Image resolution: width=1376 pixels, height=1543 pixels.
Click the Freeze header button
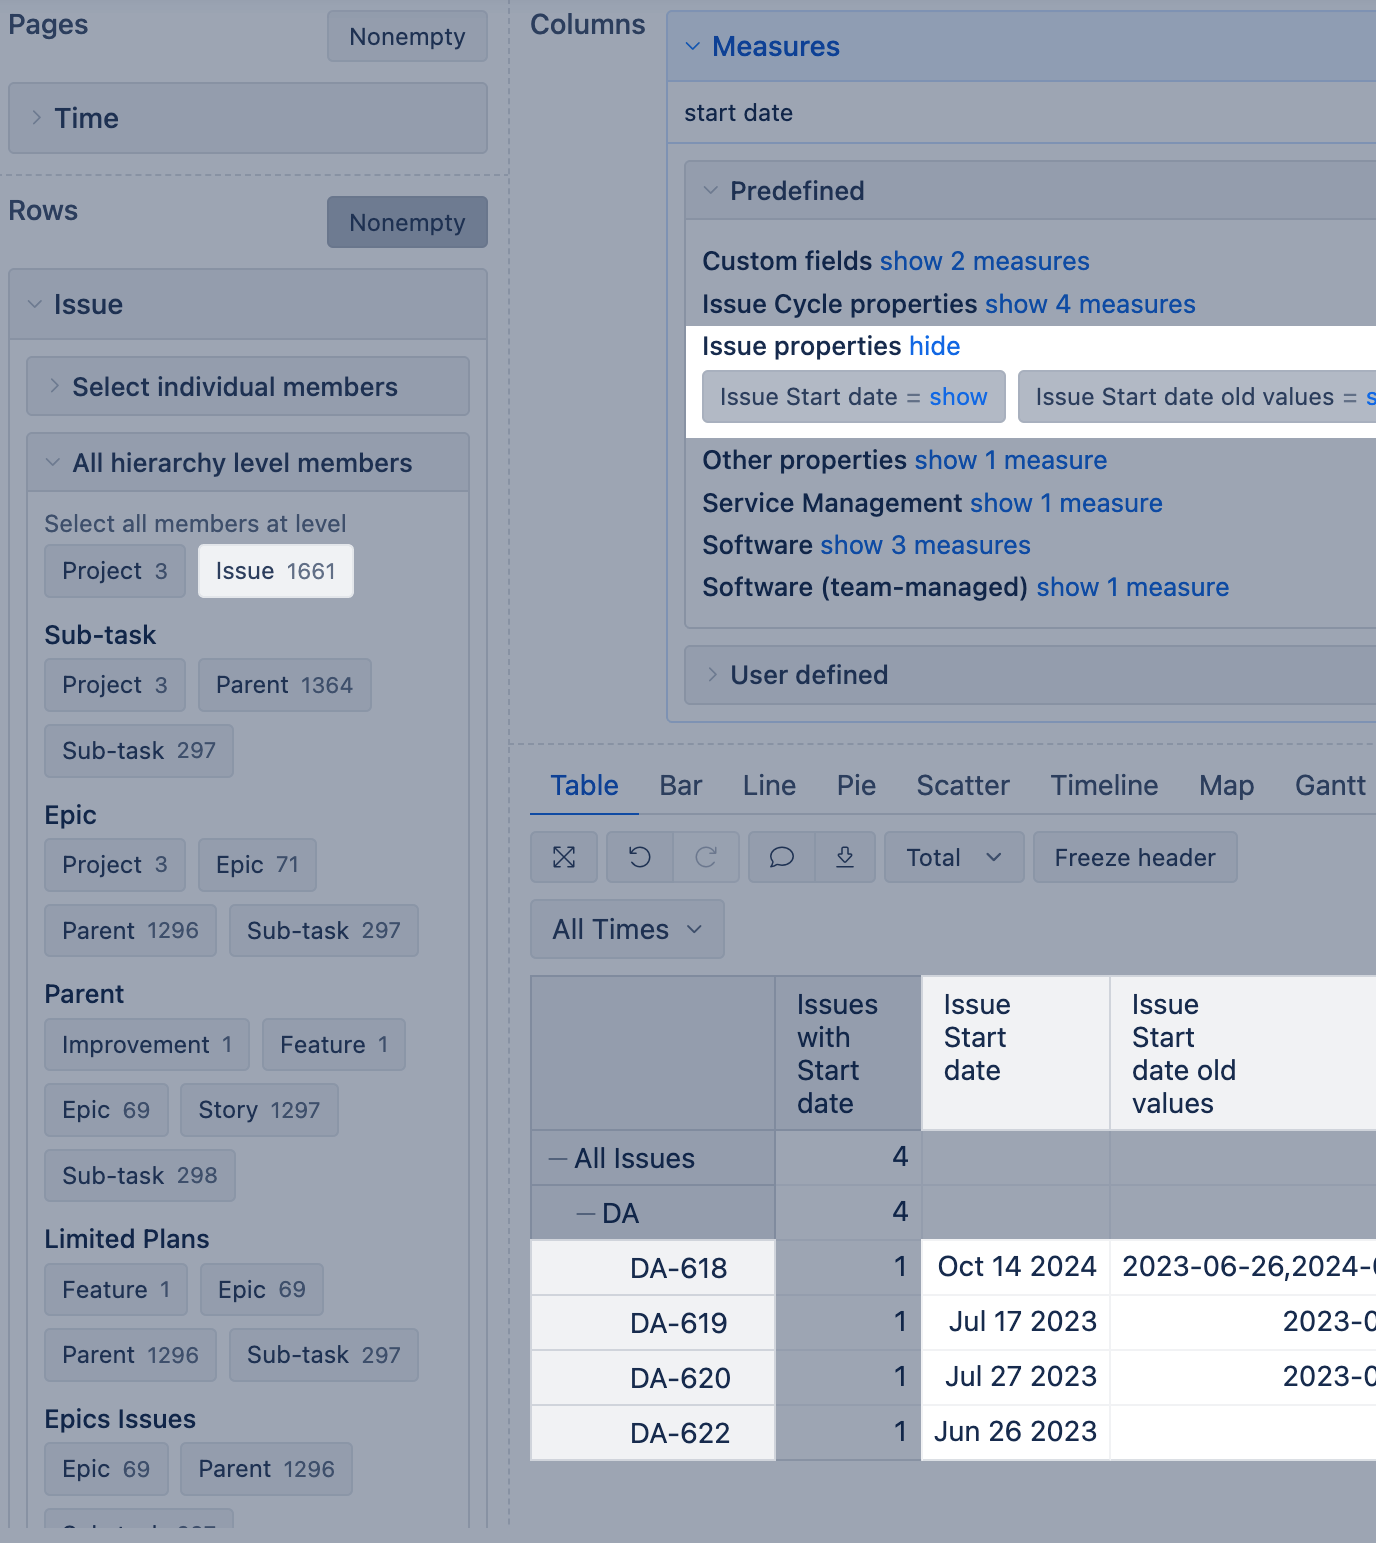(x=1135, y=857)
